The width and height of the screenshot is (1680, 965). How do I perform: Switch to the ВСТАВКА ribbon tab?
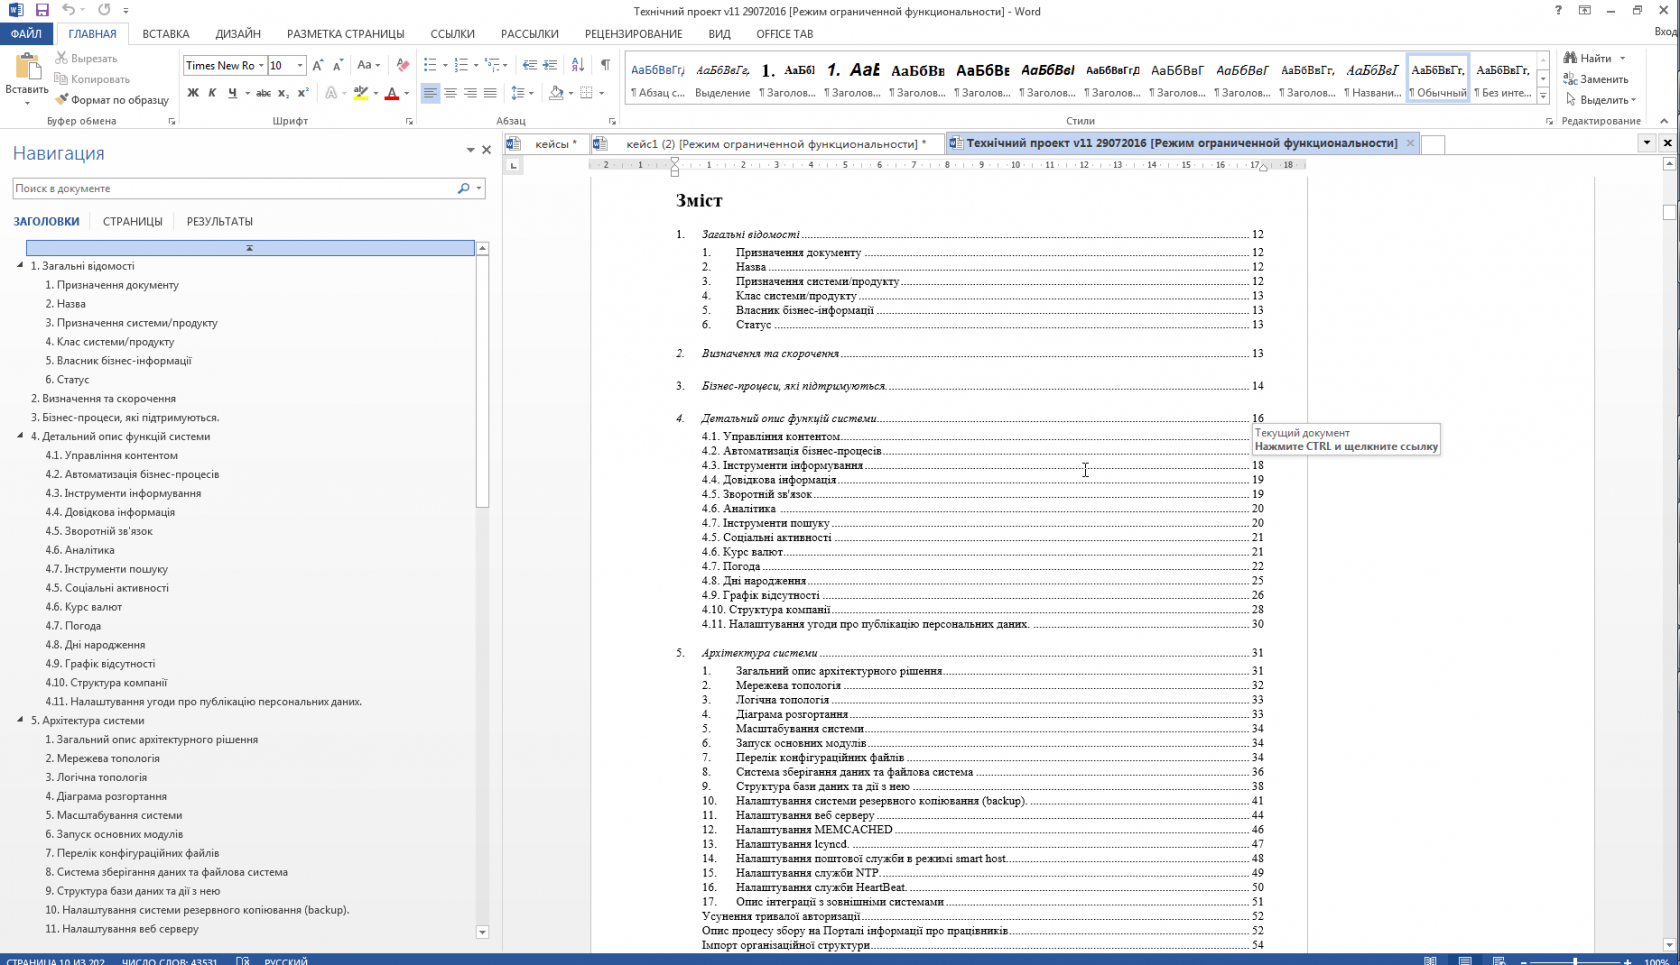tap(166, 34)
